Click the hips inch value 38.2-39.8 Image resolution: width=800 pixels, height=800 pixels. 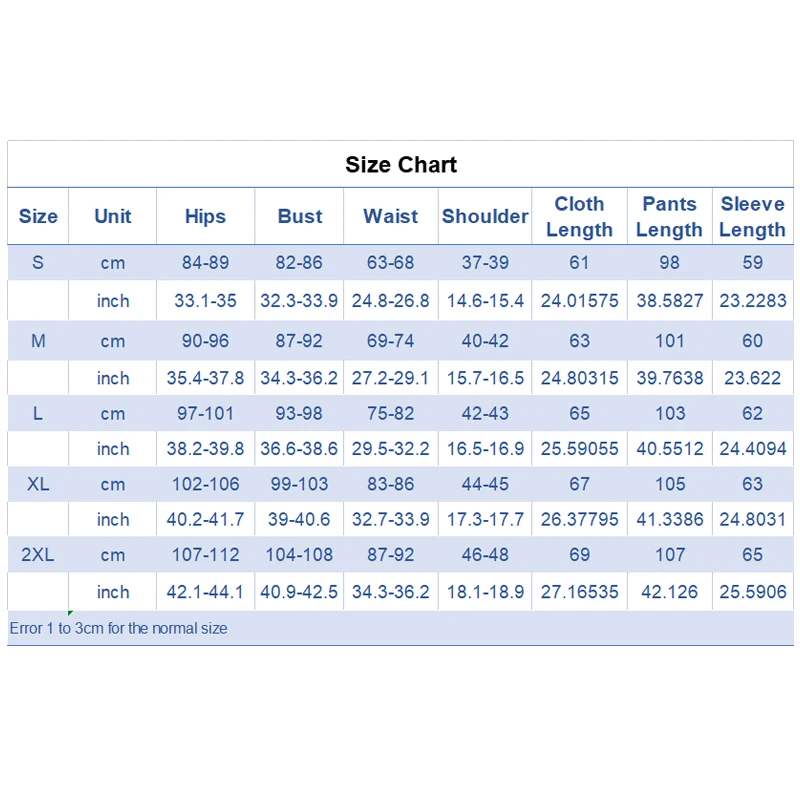coord(205,449)
